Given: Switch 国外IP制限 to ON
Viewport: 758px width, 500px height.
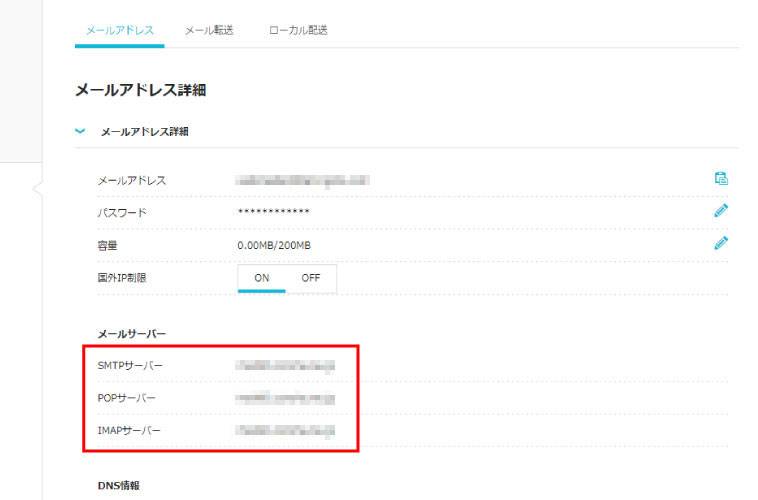Looking at the screenshot, I should (261, 277).
